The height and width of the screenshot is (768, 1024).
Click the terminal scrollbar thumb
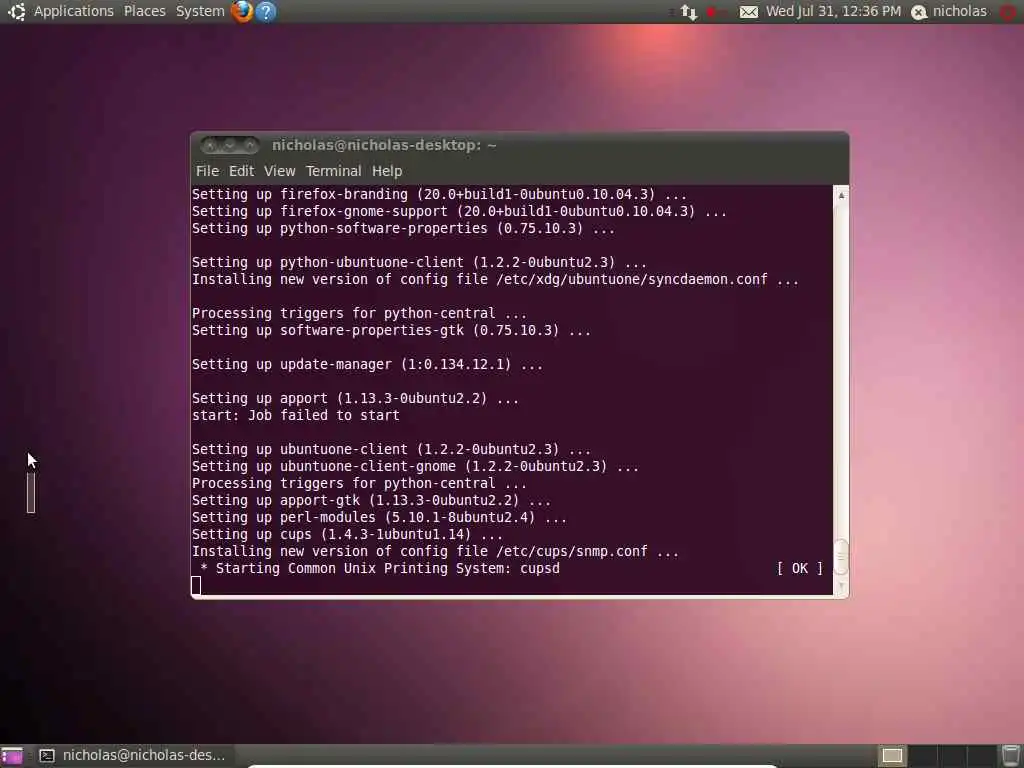click(x=841, y=556)
